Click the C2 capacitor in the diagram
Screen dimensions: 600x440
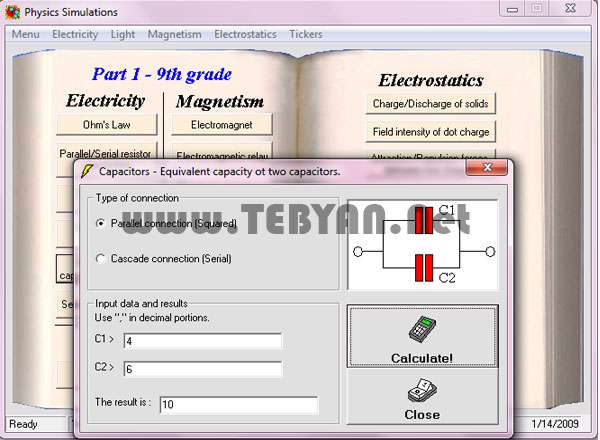click(424, 268)
